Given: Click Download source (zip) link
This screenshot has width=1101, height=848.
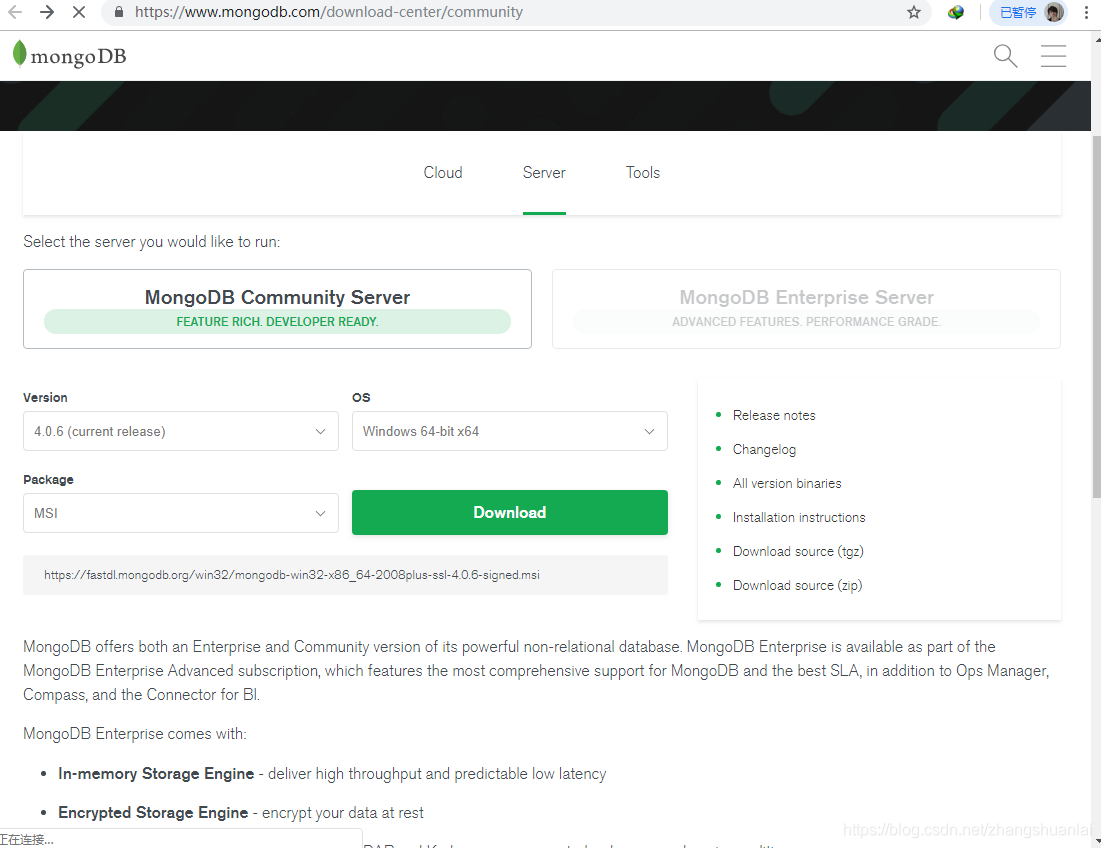Looking at the screenshot, I should coord(797,585).
